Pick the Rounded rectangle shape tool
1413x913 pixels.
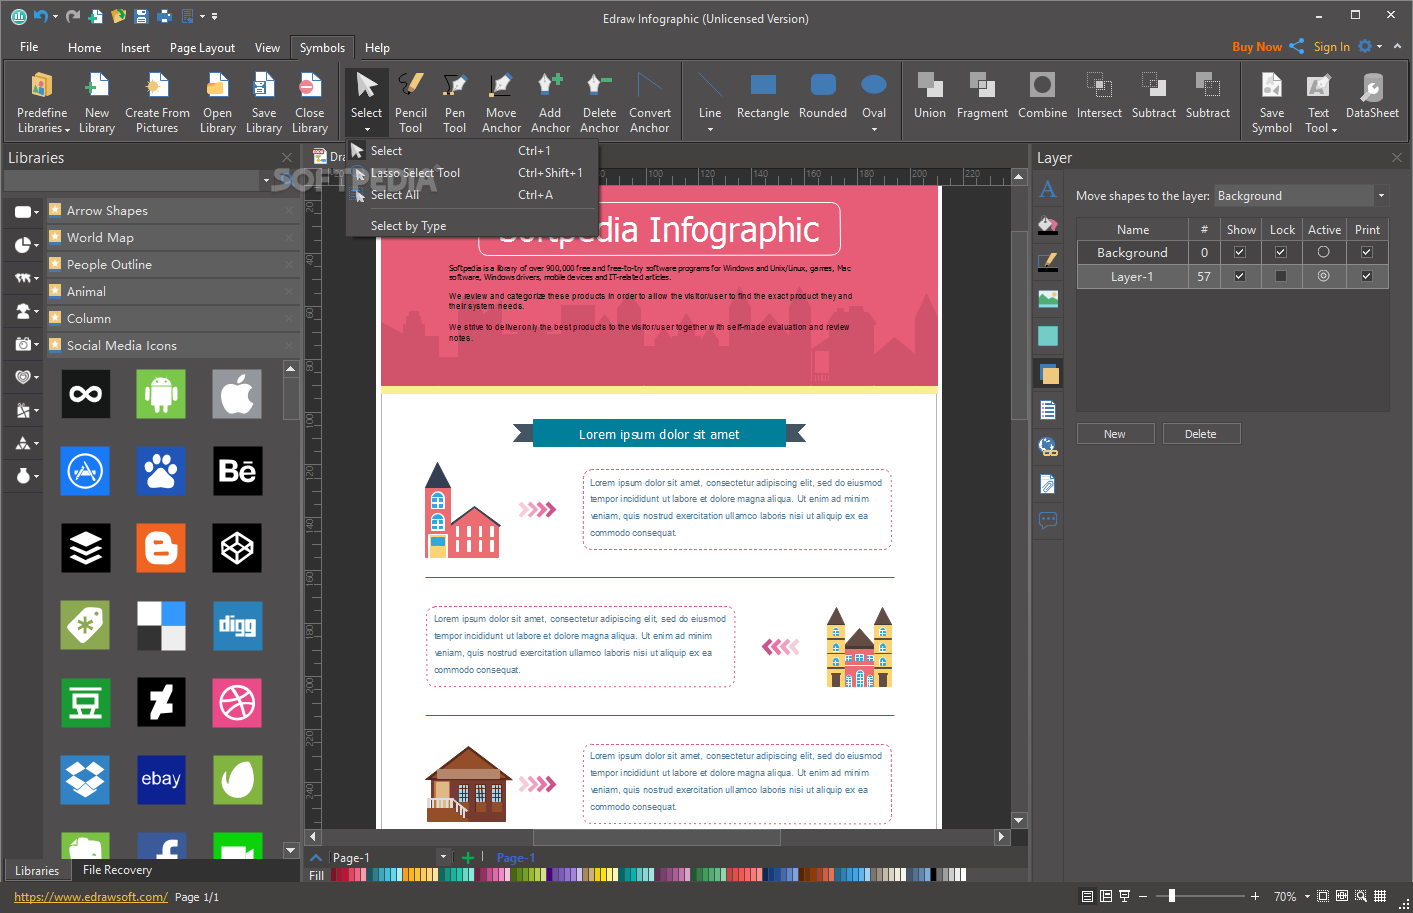[x=823, y=97]
